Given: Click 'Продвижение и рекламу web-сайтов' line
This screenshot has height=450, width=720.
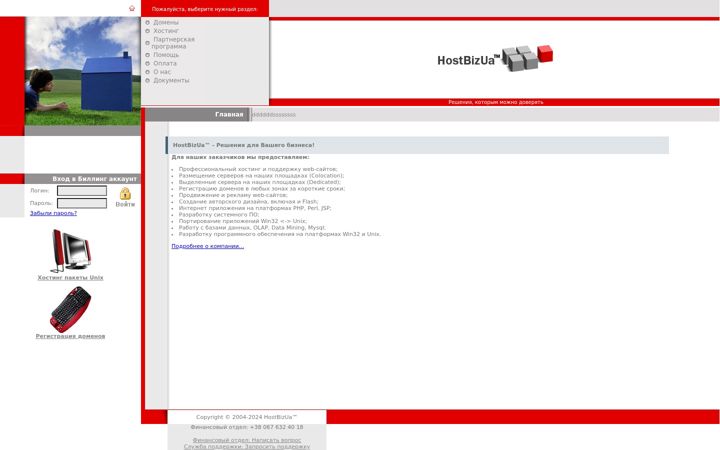Looking at the screenshot, I should 233,195.
